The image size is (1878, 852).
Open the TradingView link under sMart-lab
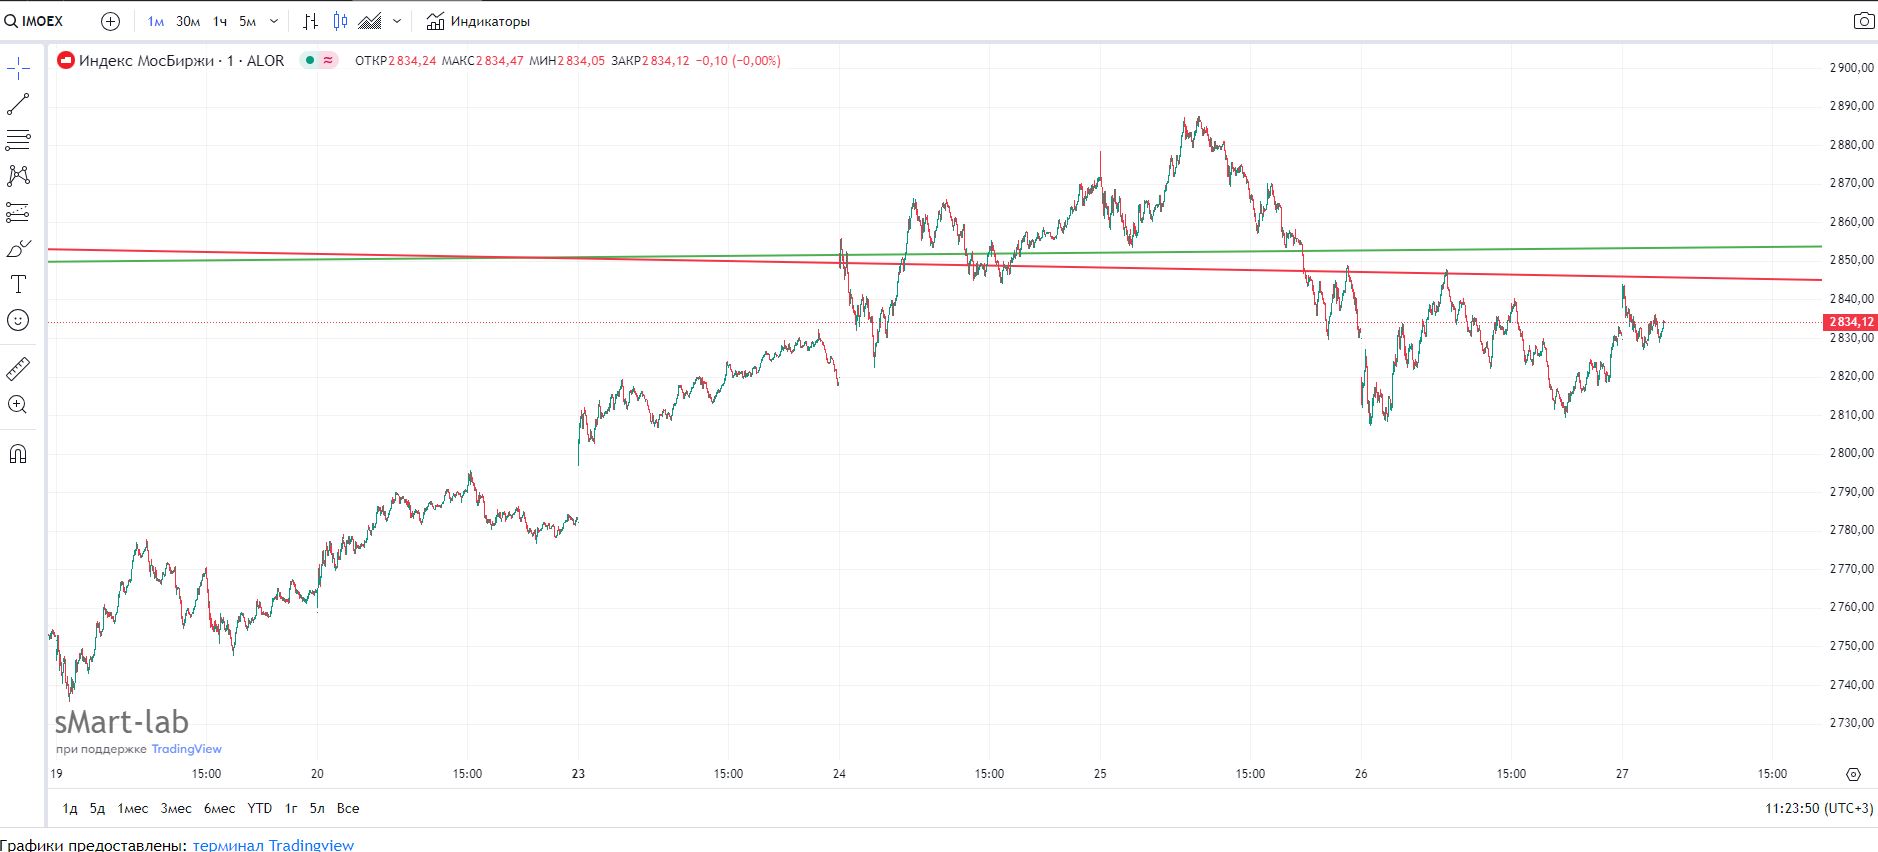point(187,749)
